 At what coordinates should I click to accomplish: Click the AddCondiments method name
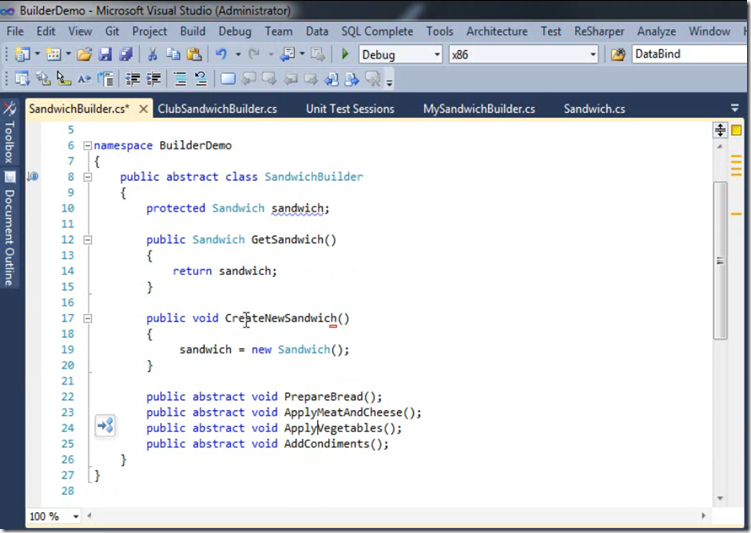pyautogui.click(x=327, y=444)
